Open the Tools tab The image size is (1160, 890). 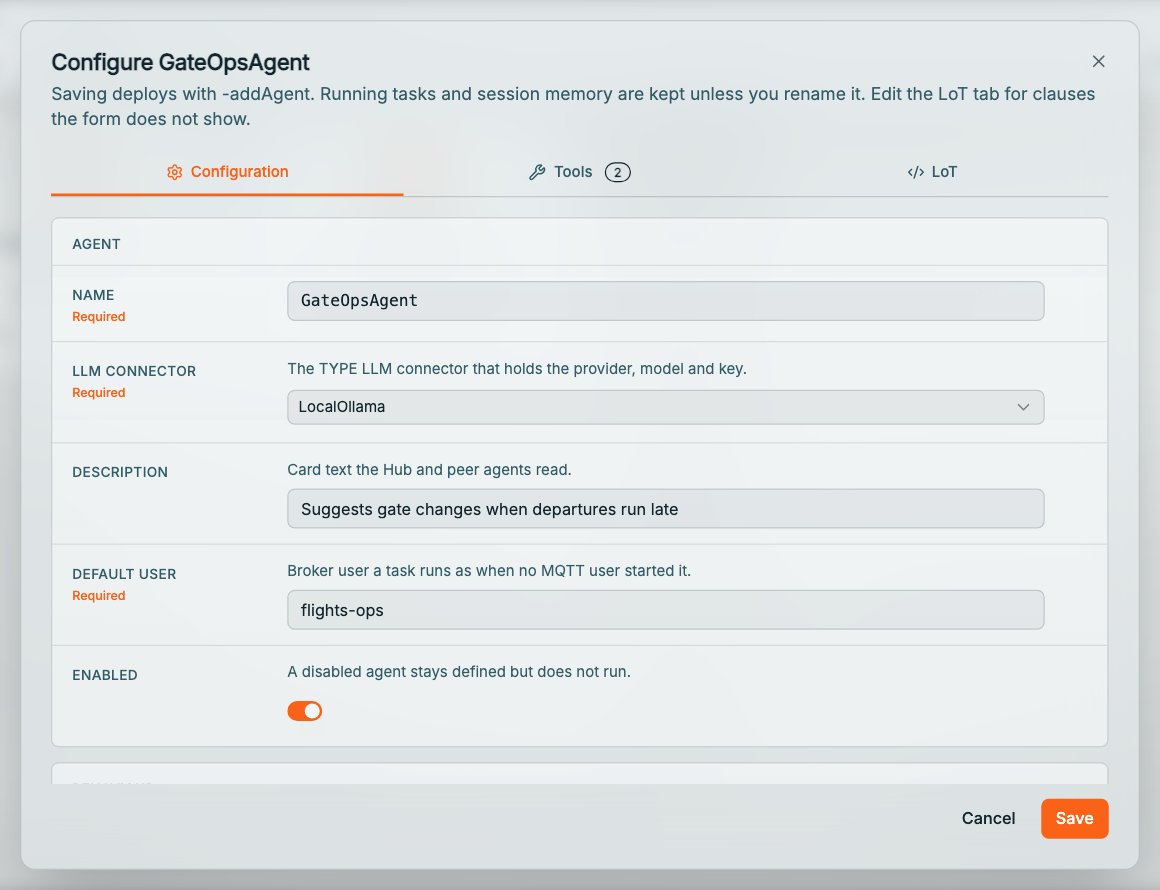(x=579, y=172)
